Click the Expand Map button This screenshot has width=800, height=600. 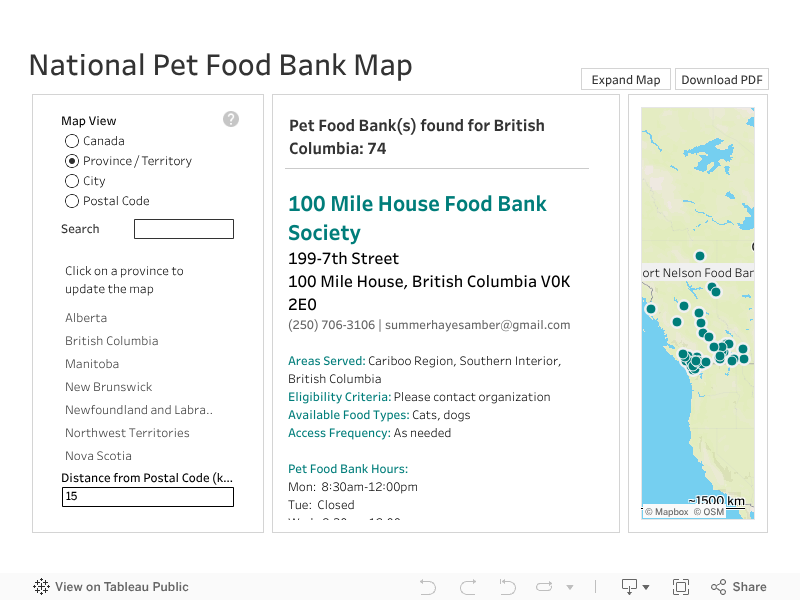click(626, 80)
